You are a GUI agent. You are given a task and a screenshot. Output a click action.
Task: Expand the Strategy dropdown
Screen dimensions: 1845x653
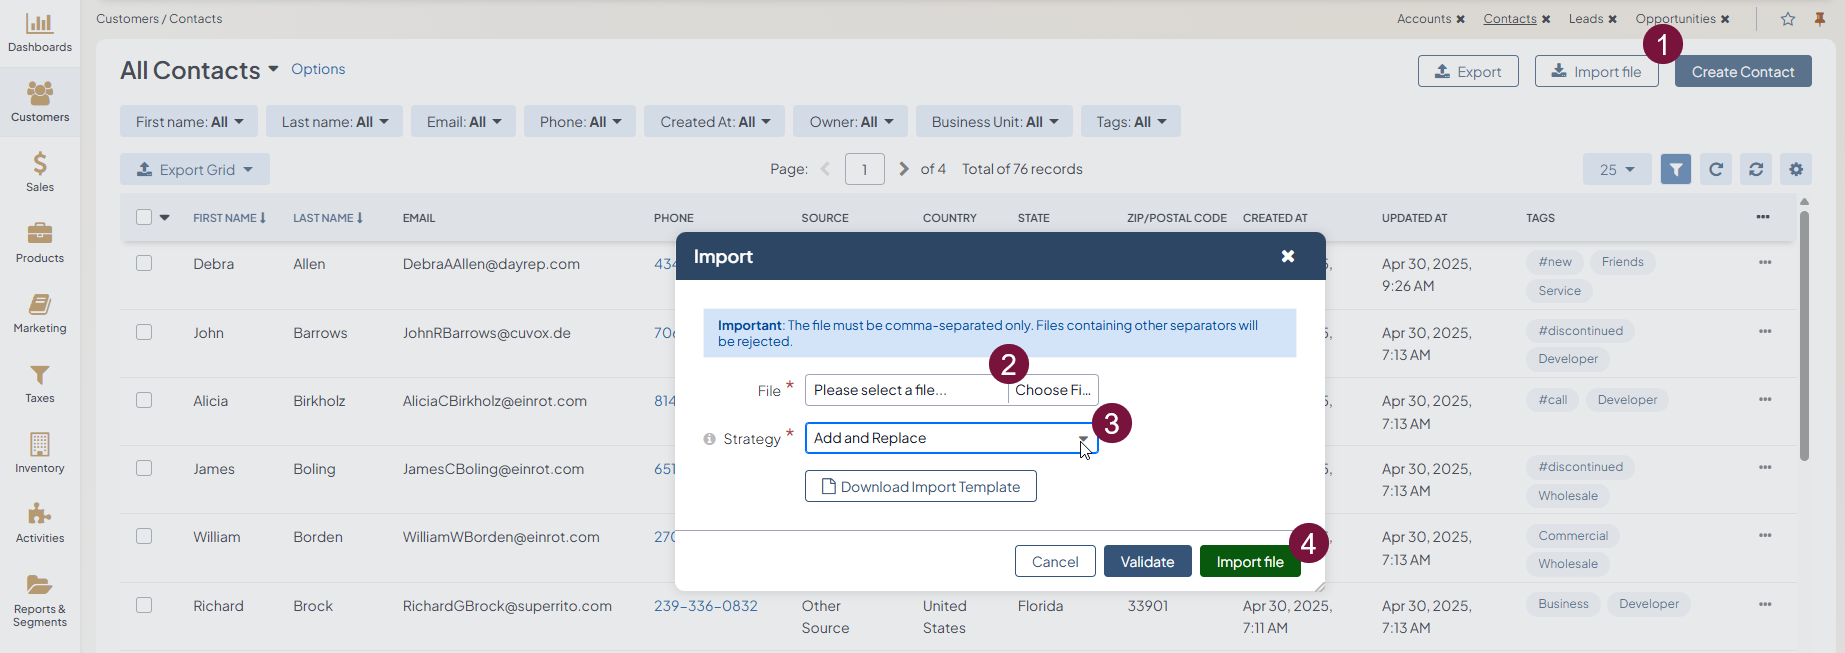point(950,438)
